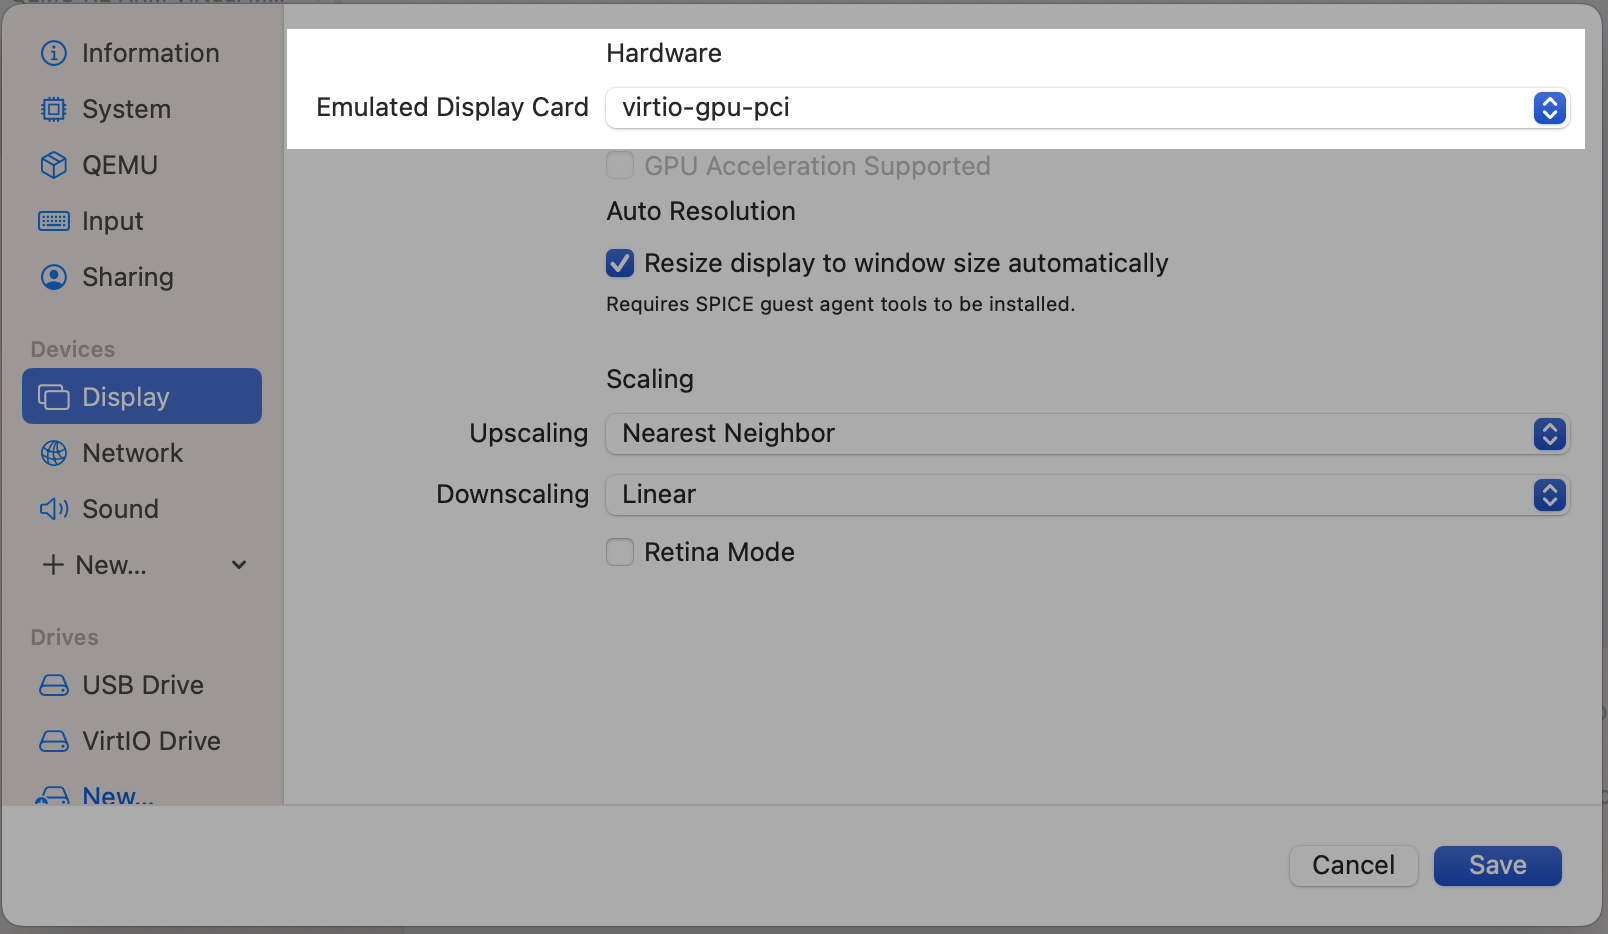The width and height of the screenshot is (1608, 934).
Task: Toggle GPU Acceleration Supported checkbox
Action: (x=620, y=166)
